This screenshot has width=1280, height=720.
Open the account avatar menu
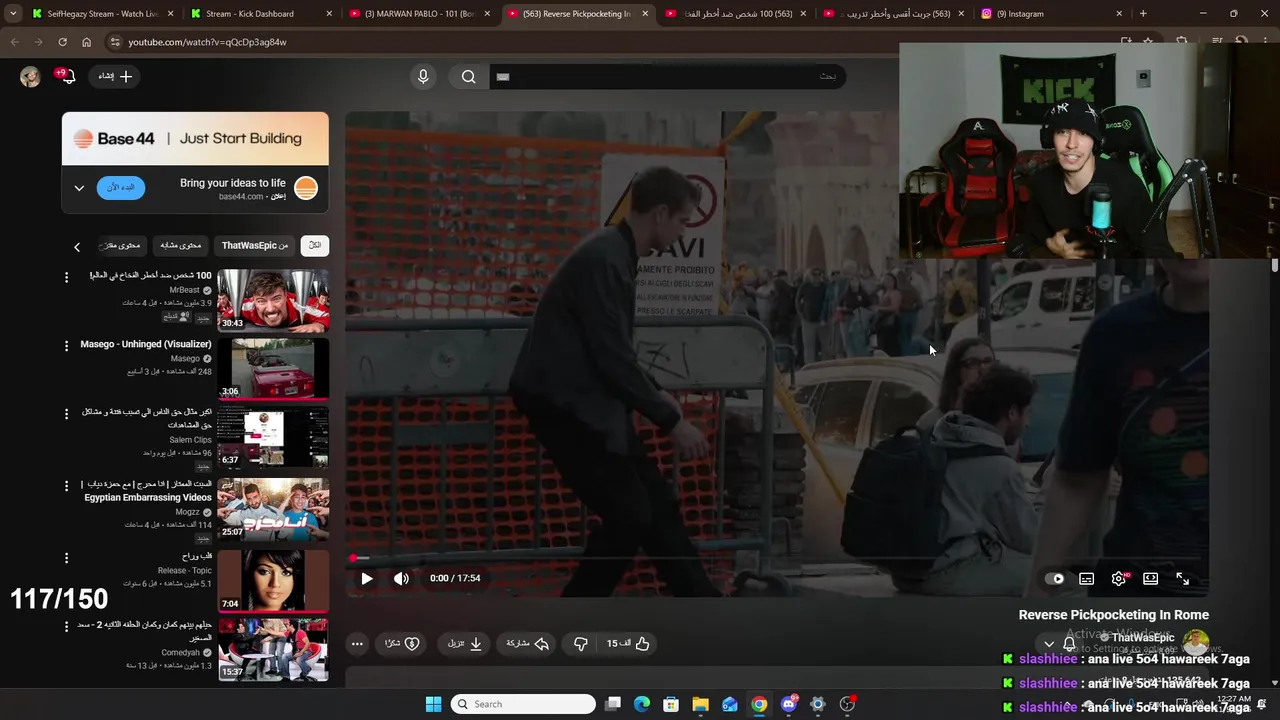[30, 77]
